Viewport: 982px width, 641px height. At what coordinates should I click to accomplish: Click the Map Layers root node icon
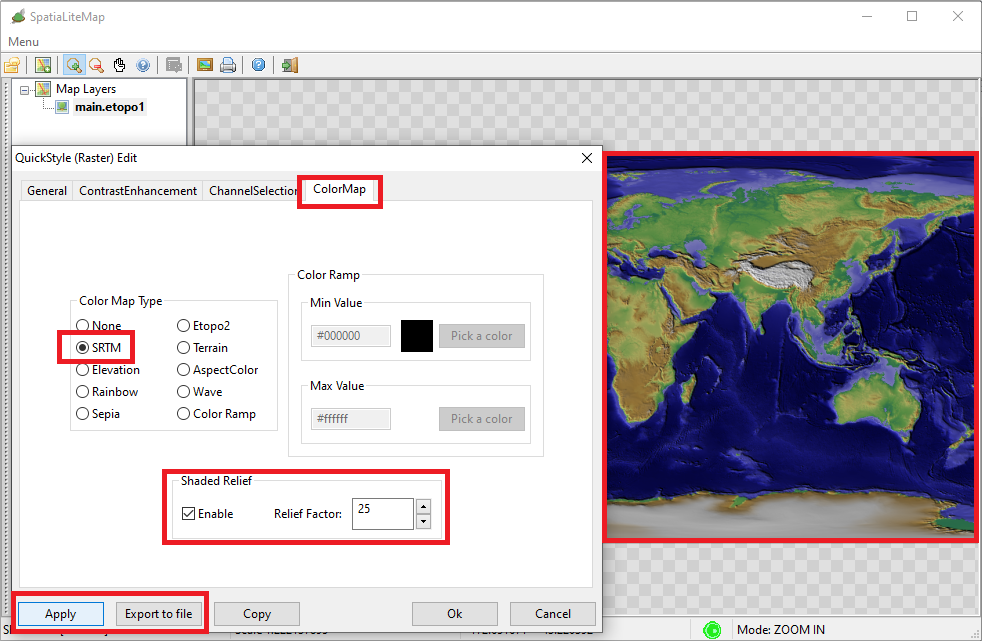pos(43,89)
